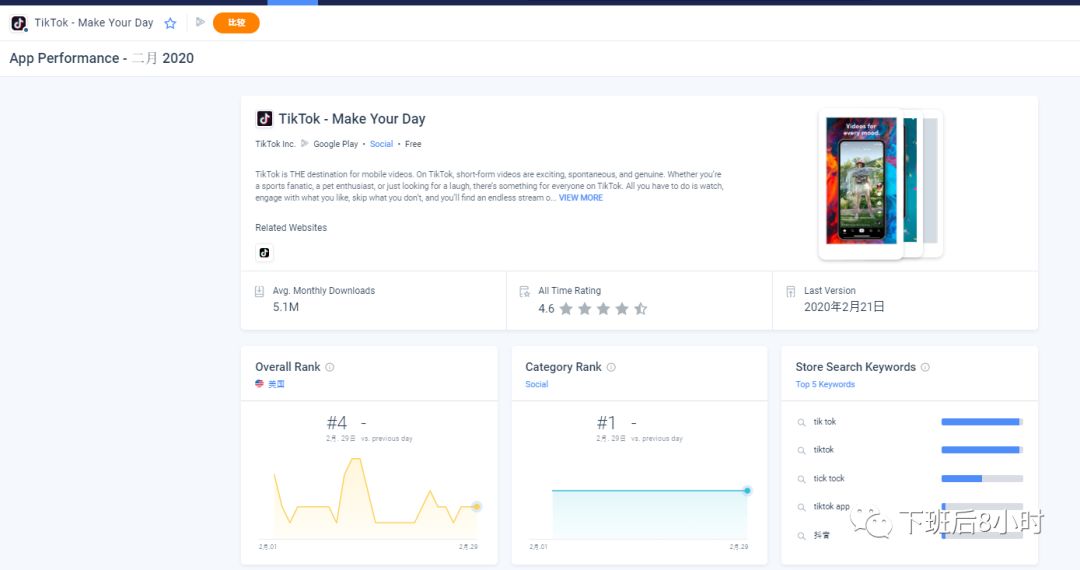Click the end point on Category Rank chart
The width and height of the screenshot is (1080, 570).
[x=747, y=490]
